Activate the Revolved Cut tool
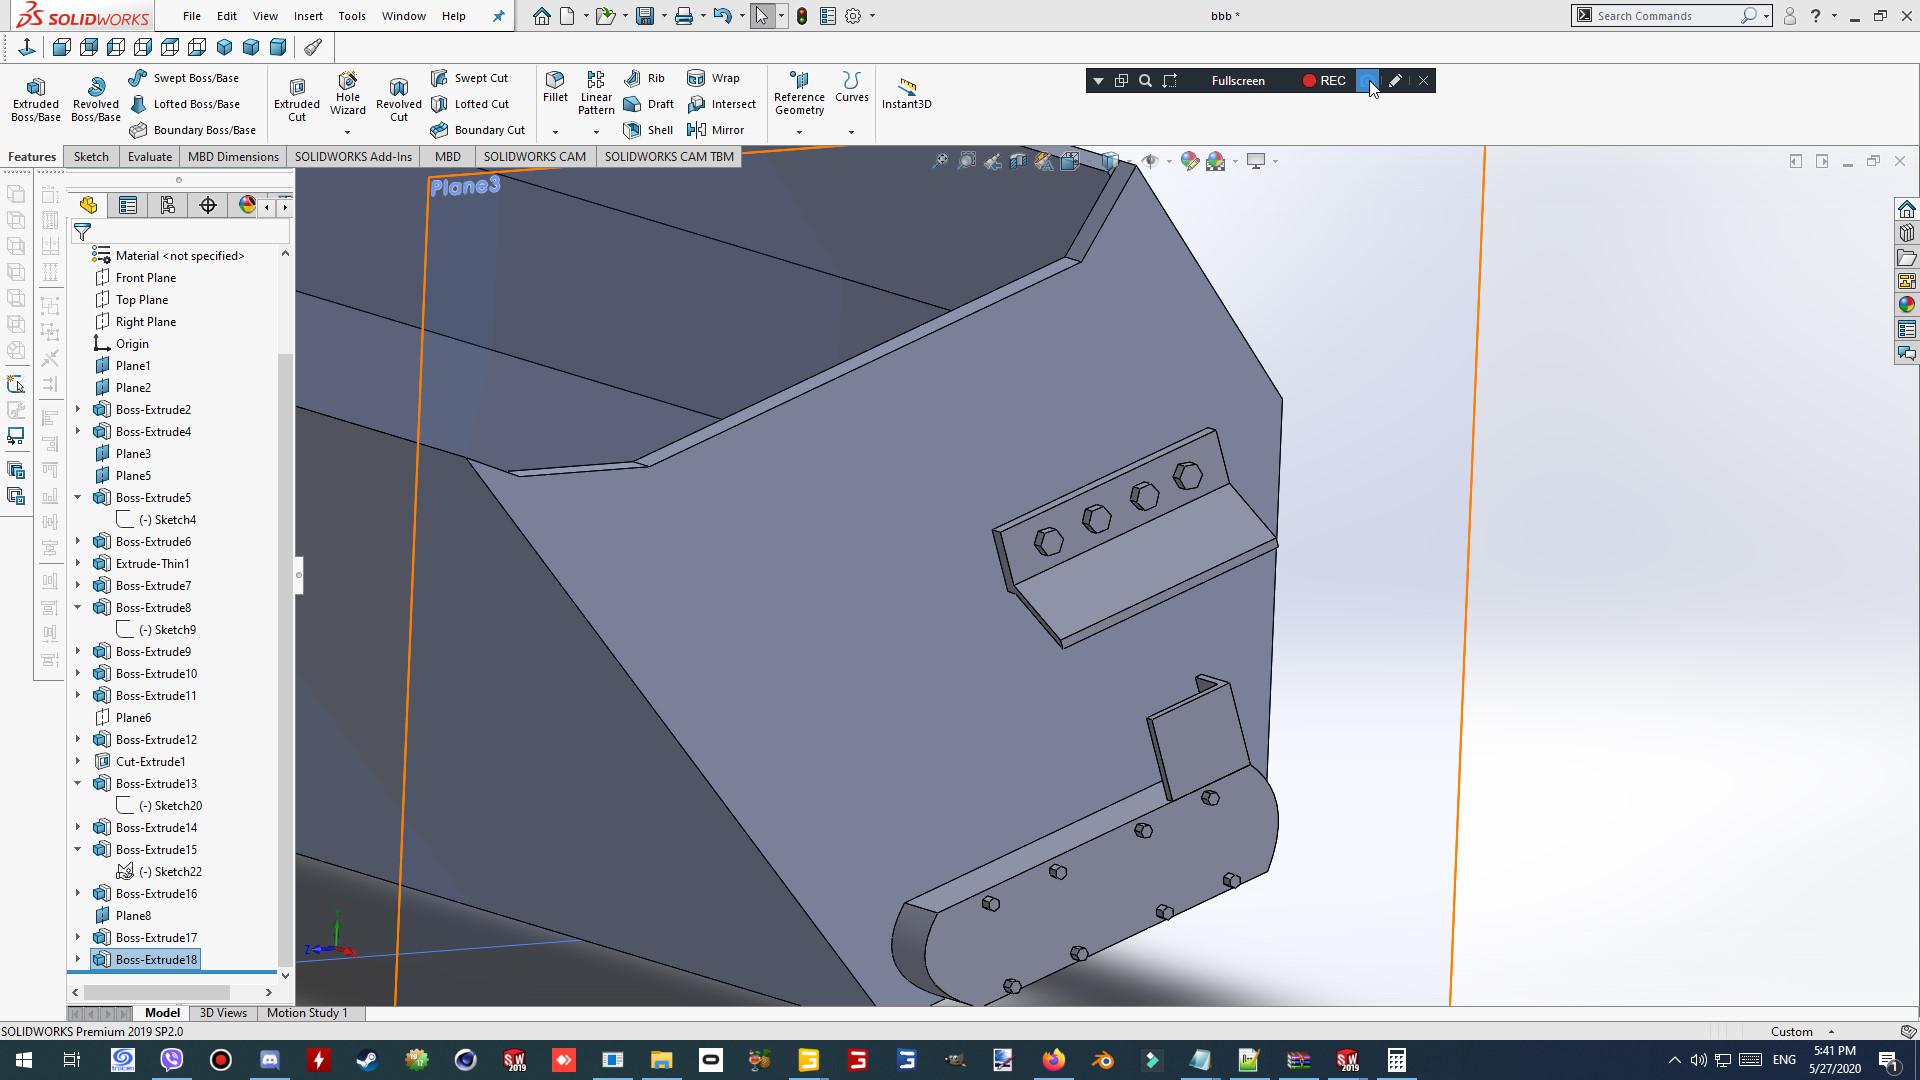The image size is (1920, 1080). (399, 99)
